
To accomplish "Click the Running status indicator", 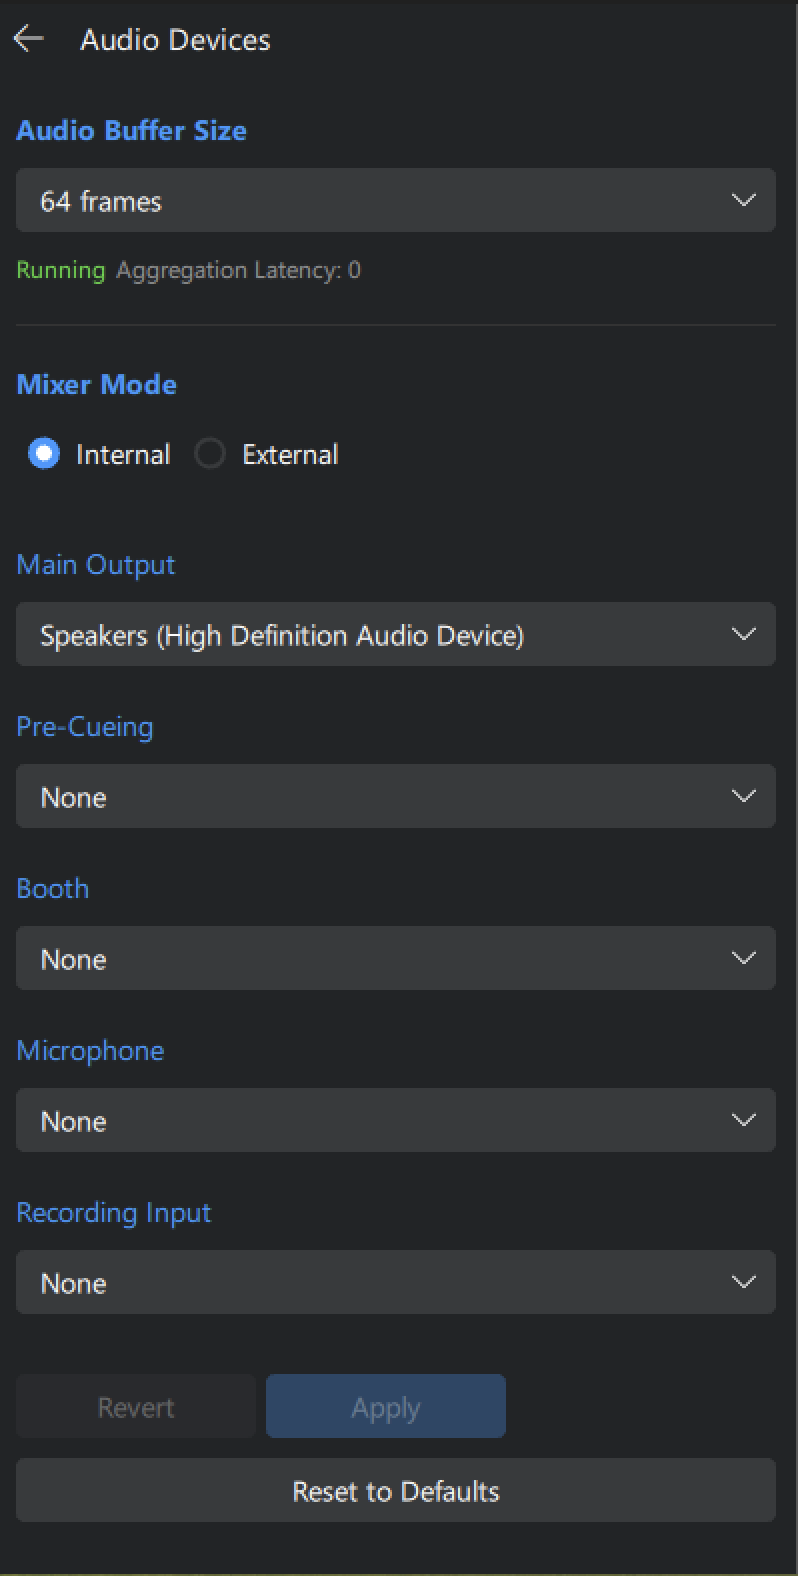I will tap(61, 269).
